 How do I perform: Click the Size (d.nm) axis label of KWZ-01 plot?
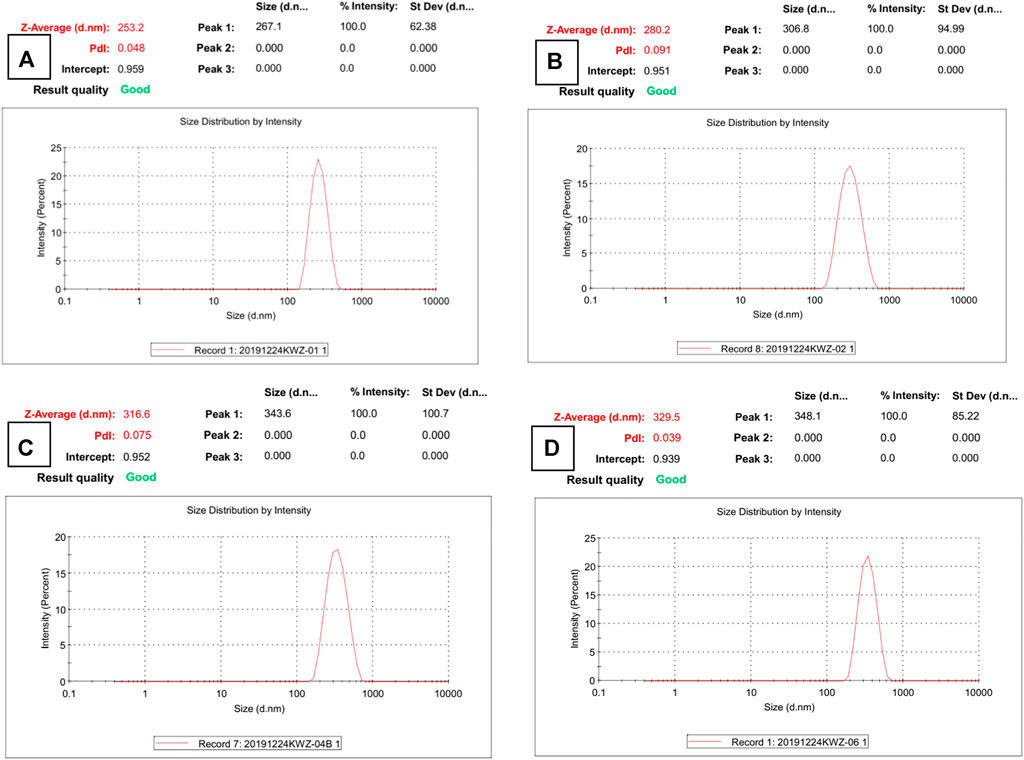coord(251,315)
